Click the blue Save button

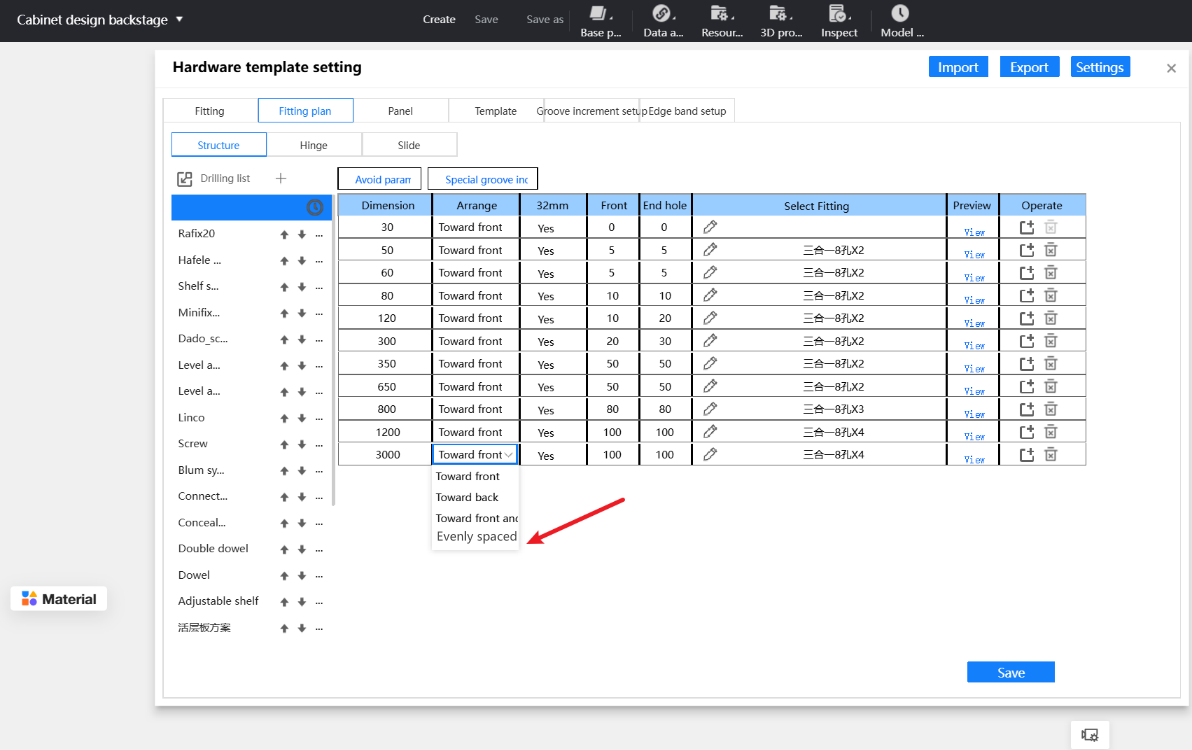[x=1010, y=672]
